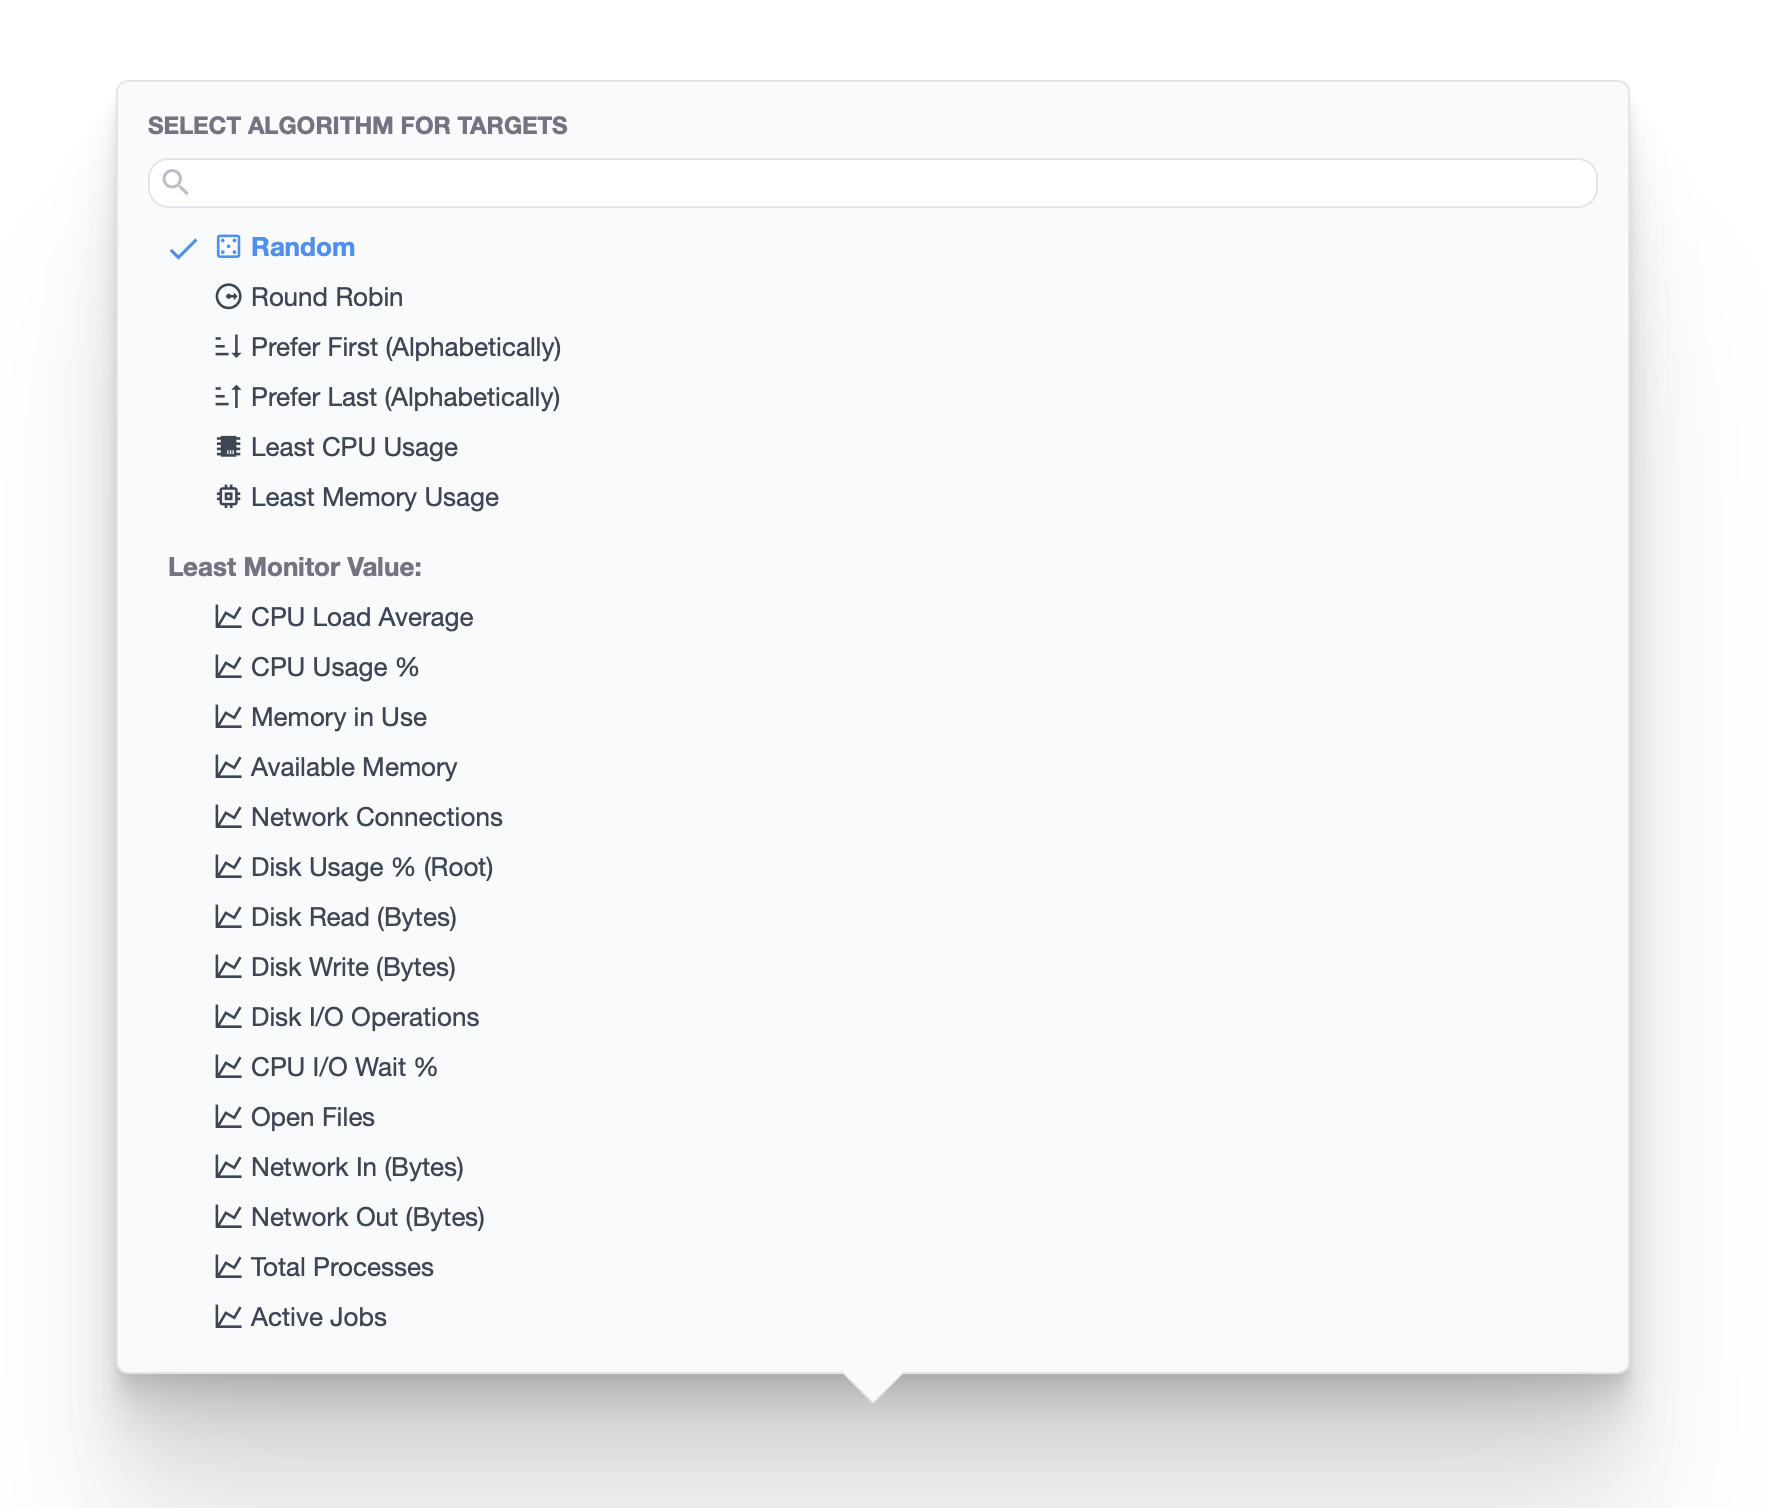Screen dimensions: 1768x1508
Task: Select Disk Usage % (Root) option
Action: click(371, 867)
